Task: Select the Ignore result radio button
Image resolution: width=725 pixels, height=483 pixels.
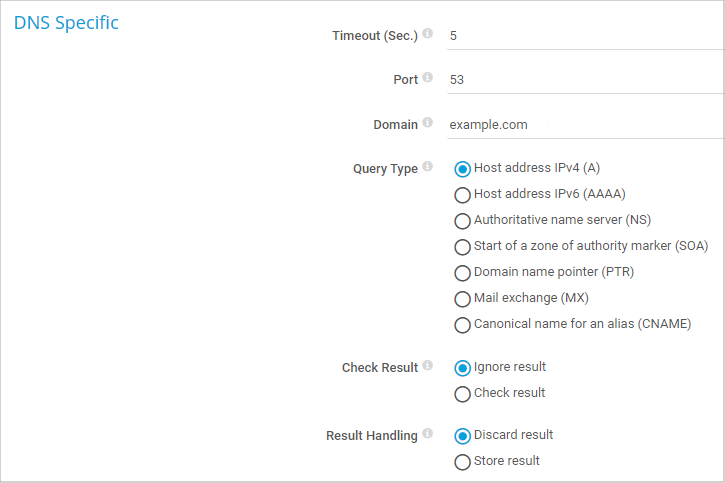Action: point(462,368)
